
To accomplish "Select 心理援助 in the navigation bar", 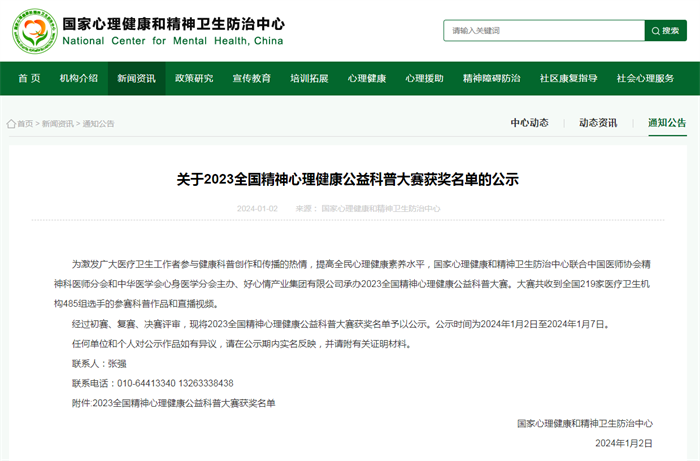I will (424, 78).
